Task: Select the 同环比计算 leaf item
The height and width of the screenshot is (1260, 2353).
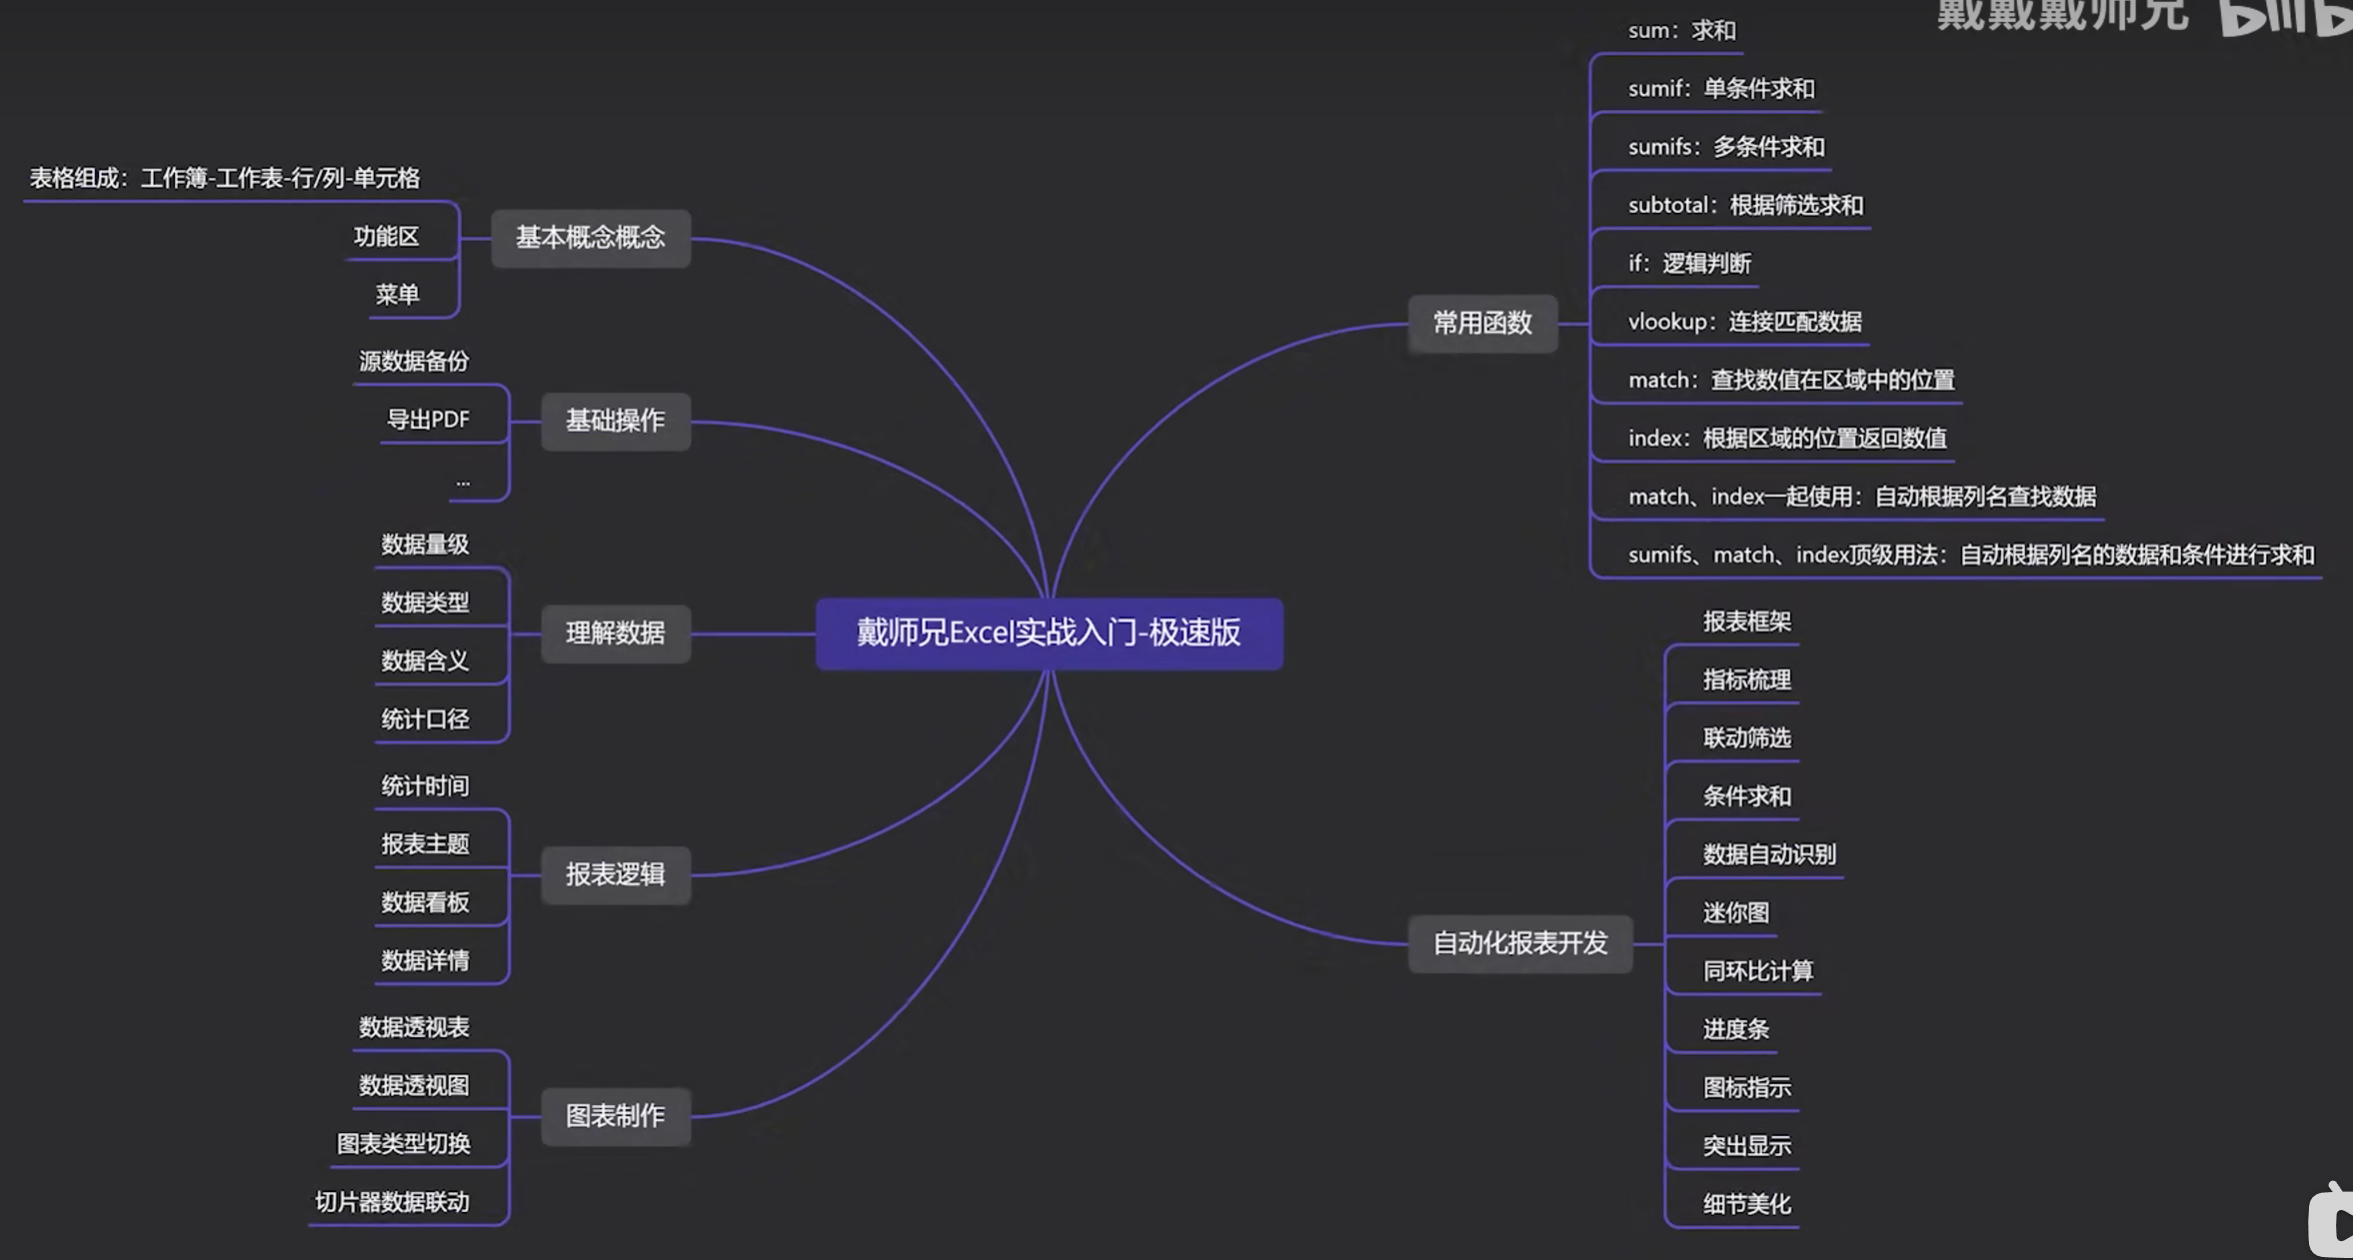Action: pyautogui.click(x=1758, y=971)
